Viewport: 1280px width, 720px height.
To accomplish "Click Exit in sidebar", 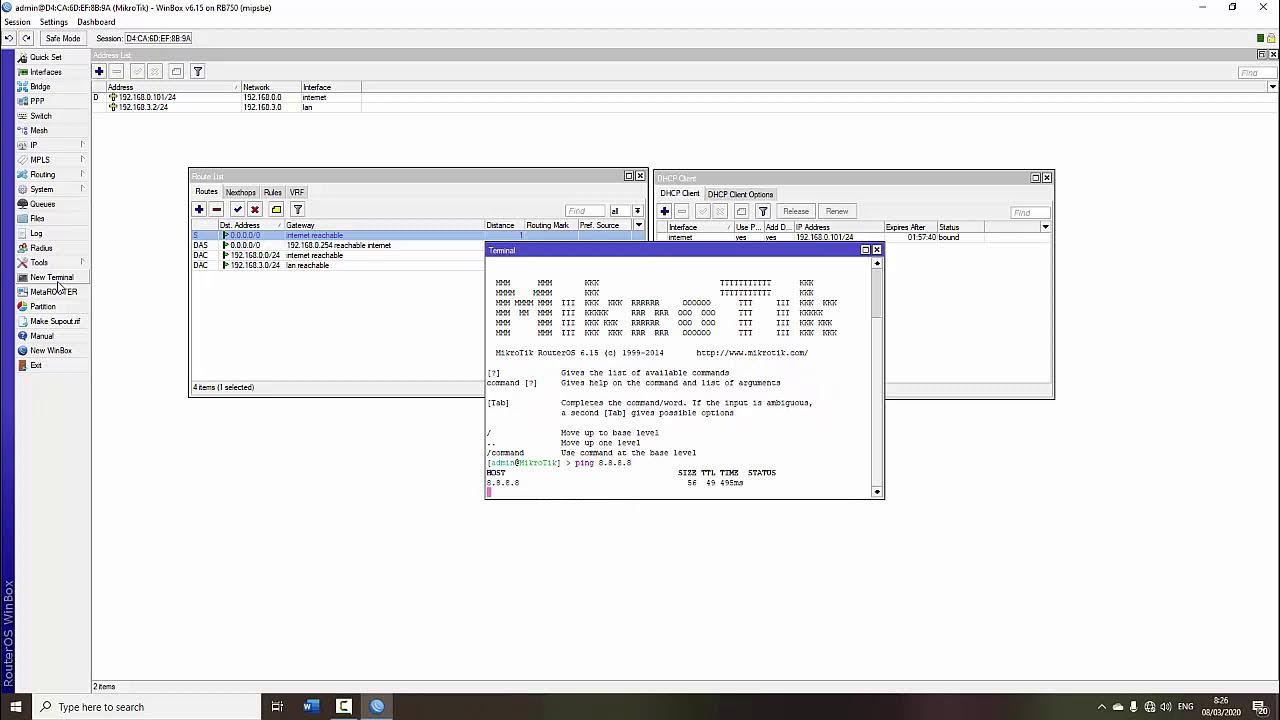I will tap(35, 366).
